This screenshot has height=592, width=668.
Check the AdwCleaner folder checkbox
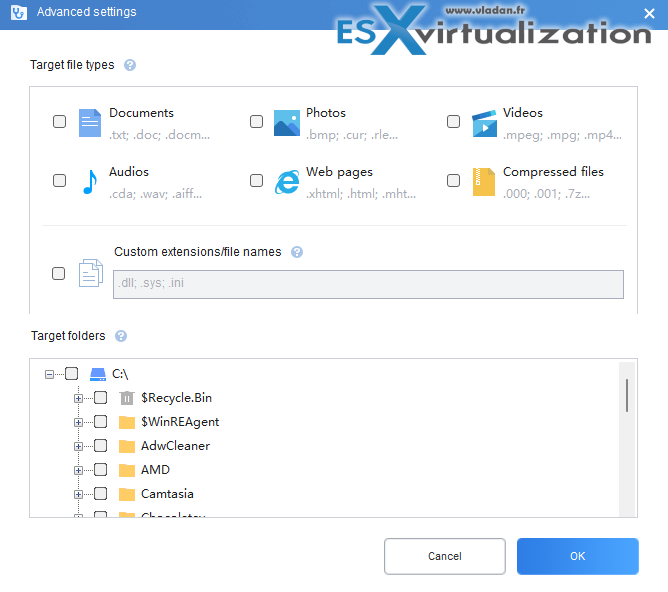101,446
